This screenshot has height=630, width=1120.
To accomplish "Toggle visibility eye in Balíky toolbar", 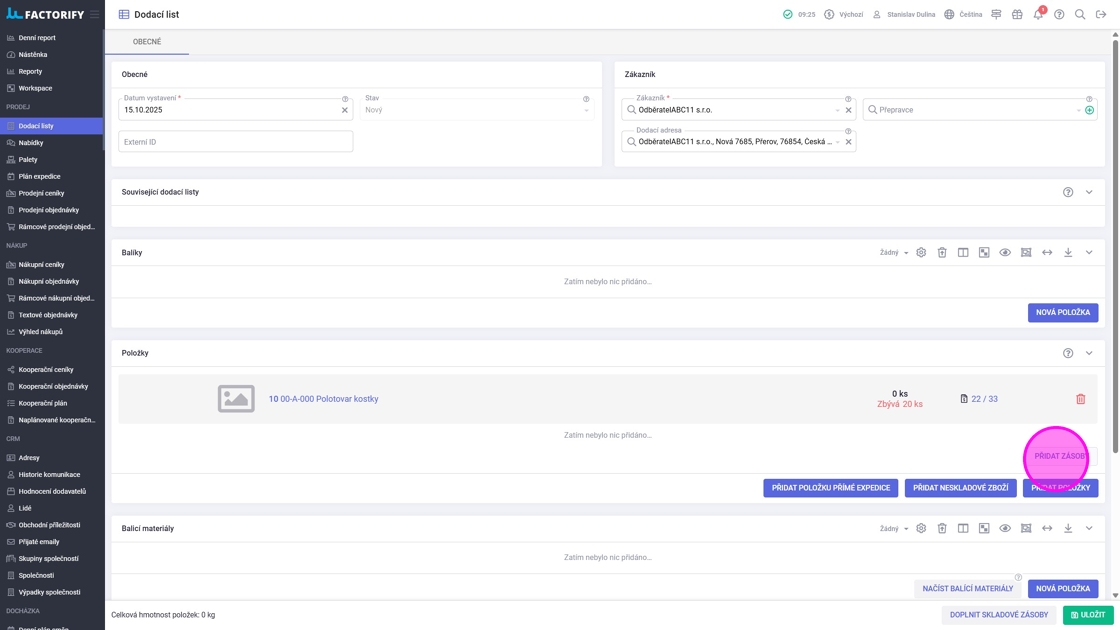I will (1005, 253).
